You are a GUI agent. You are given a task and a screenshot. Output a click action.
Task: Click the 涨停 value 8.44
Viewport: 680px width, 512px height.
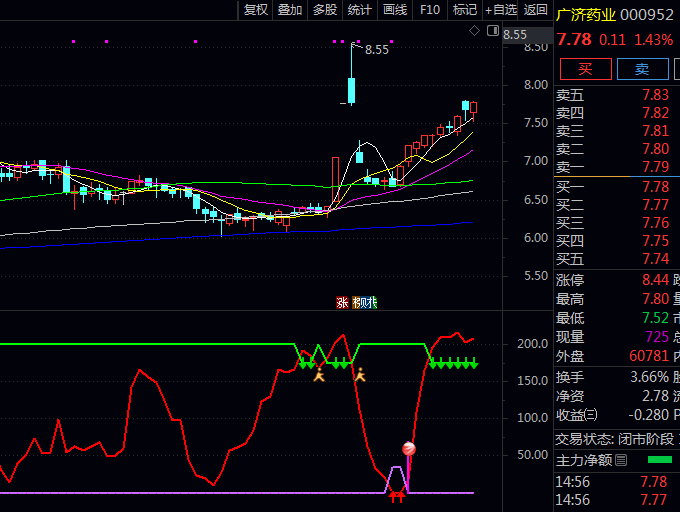655,280
